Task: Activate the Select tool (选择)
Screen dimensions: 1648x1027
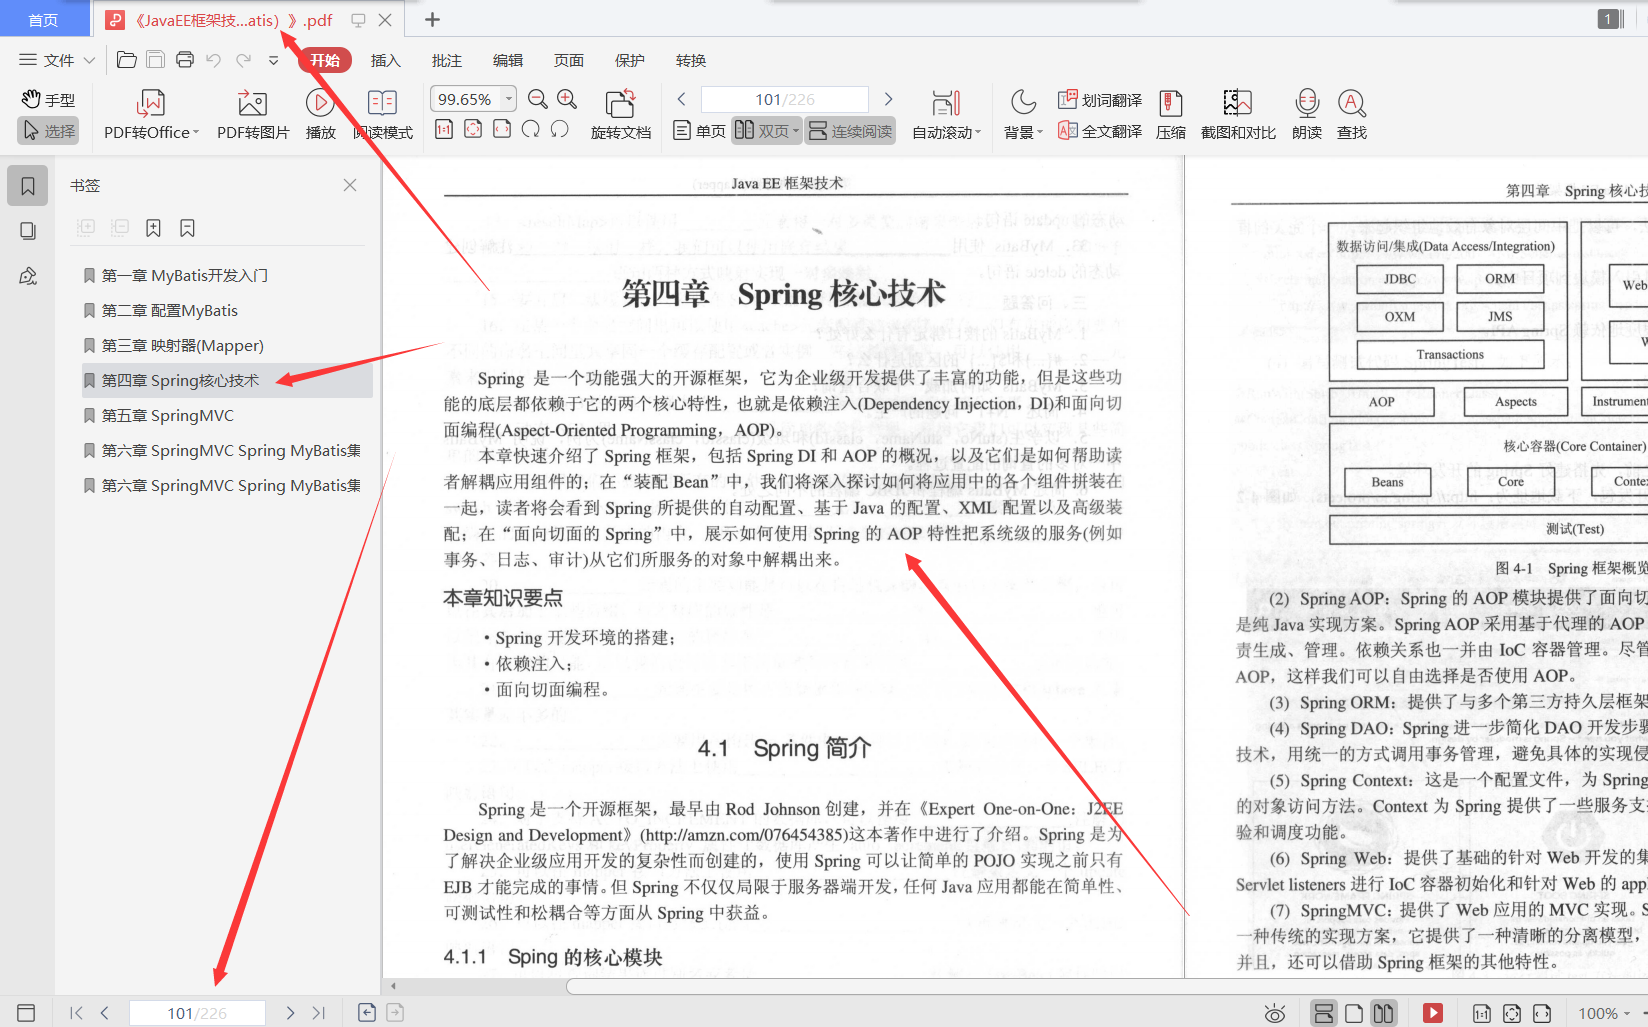Action: pos(48,131)
